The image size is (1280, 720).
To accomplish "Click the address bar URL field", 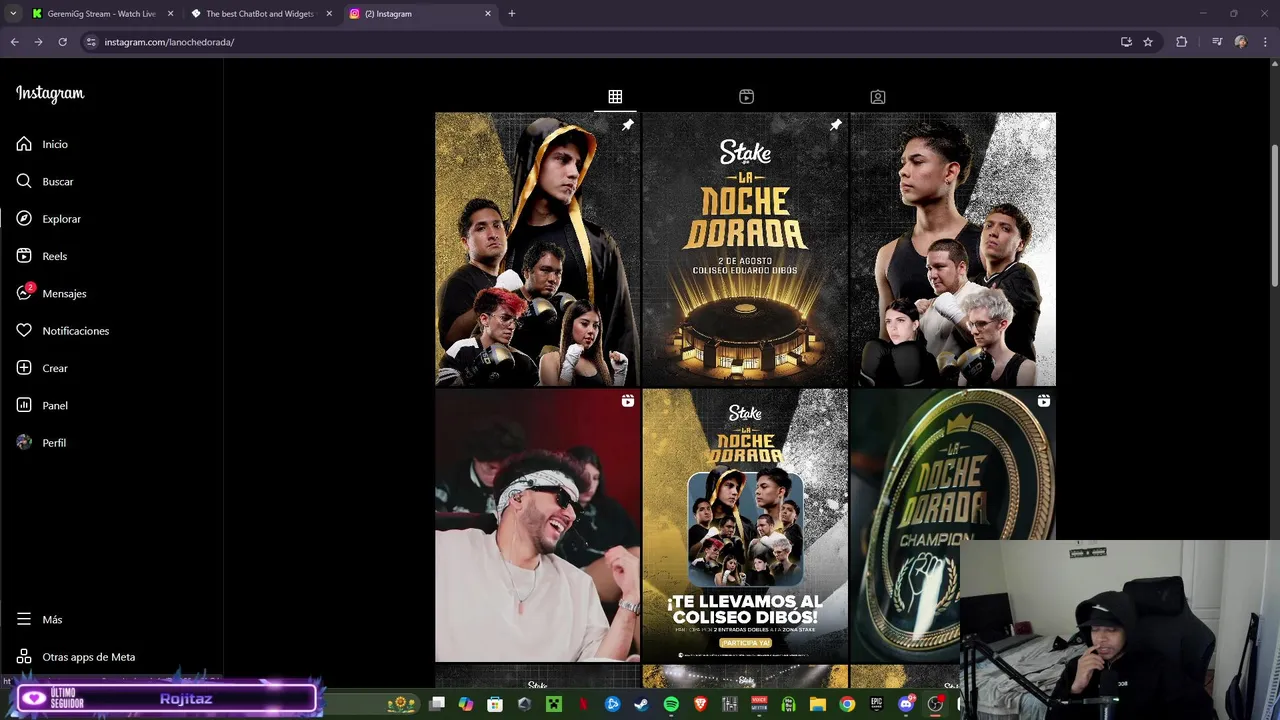I will tap(600, 42).
